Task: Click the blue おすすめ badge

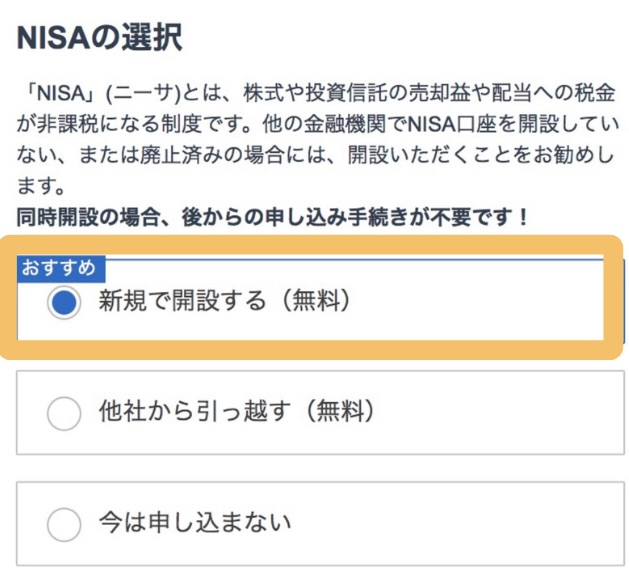Action: click(60, 267)
